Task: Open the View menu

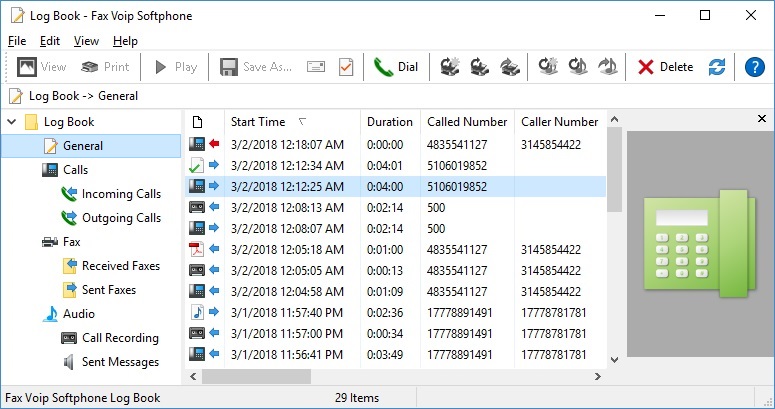Action: [86, 41]
